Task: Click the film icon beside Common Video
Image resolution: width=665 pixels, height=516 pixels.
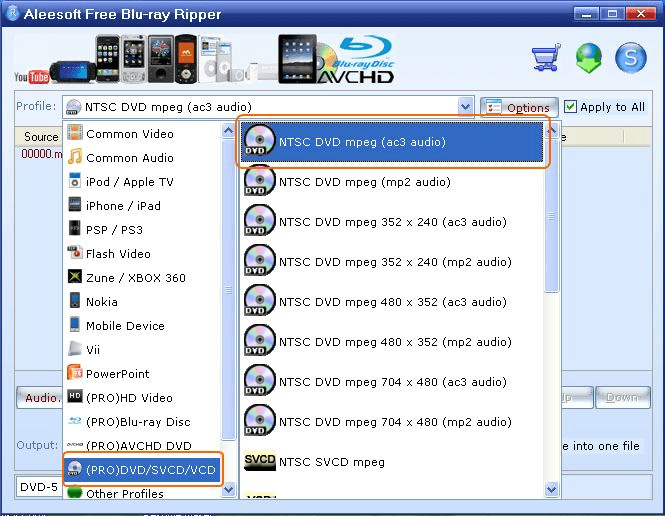Action: [75, 132]
